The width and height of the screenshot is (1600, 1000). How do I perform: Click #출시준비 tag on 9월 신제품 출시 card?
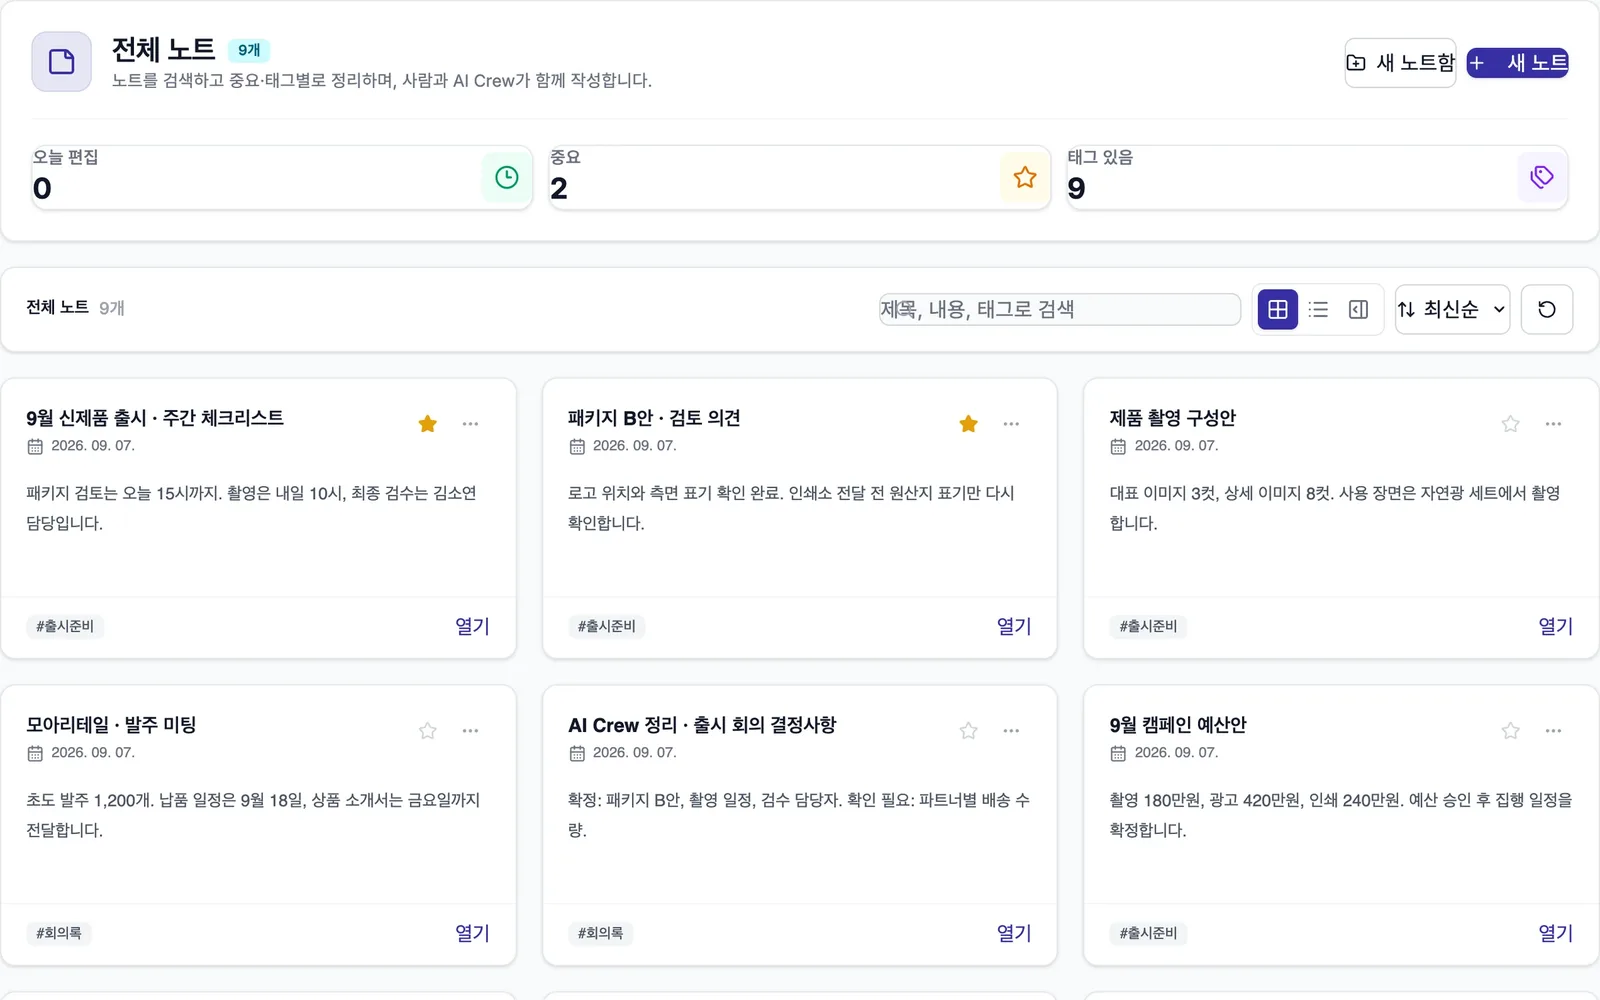(65, 626)
